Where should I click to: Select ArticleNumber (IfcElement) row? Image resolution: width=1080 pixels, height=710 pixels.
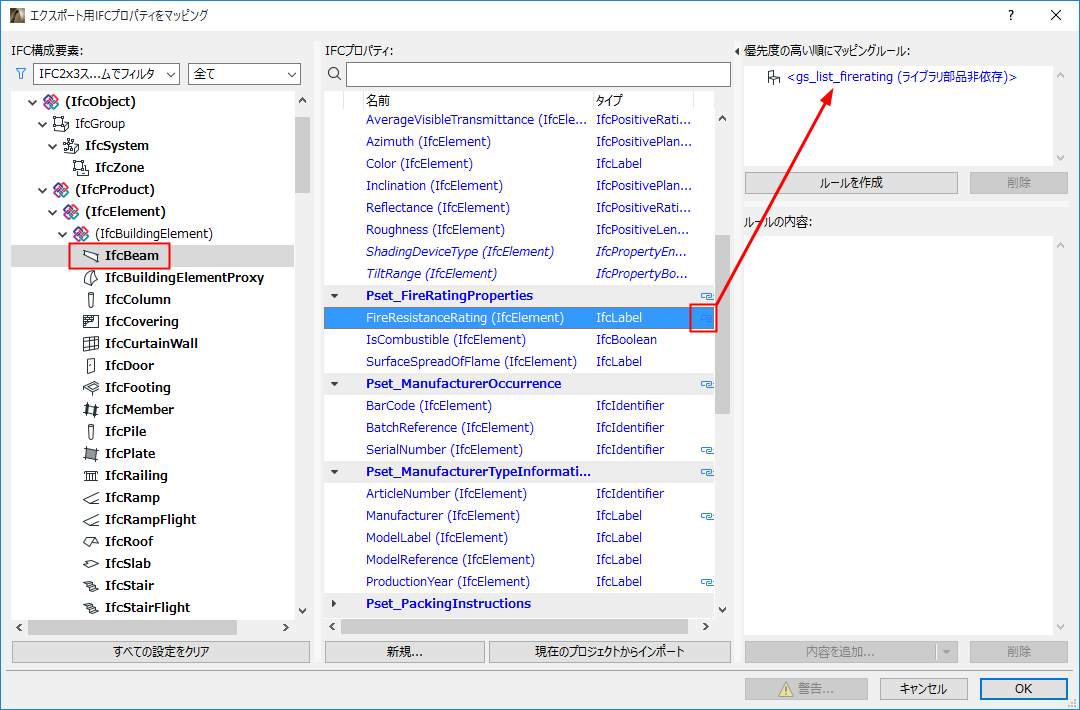point(519,494)
